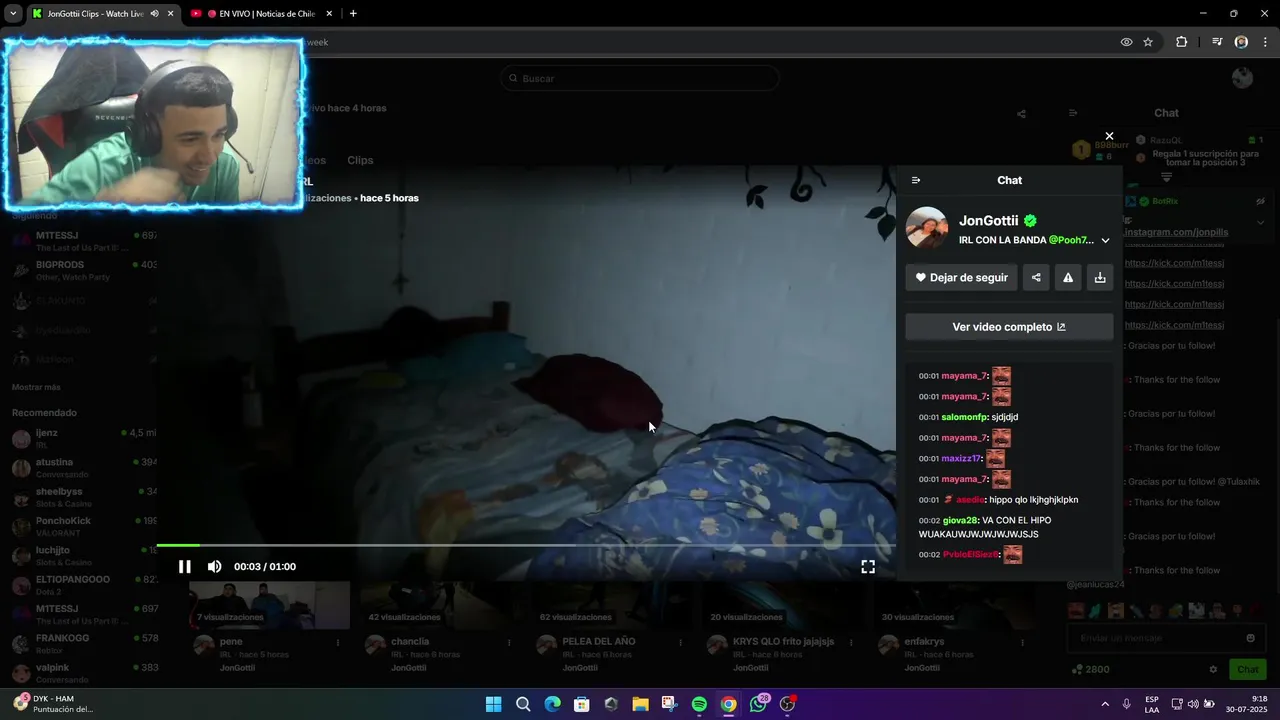Viewport: 1280px width, 720px height.
Task: Bookmark this page with the star icon
Action: (1148, 42)
